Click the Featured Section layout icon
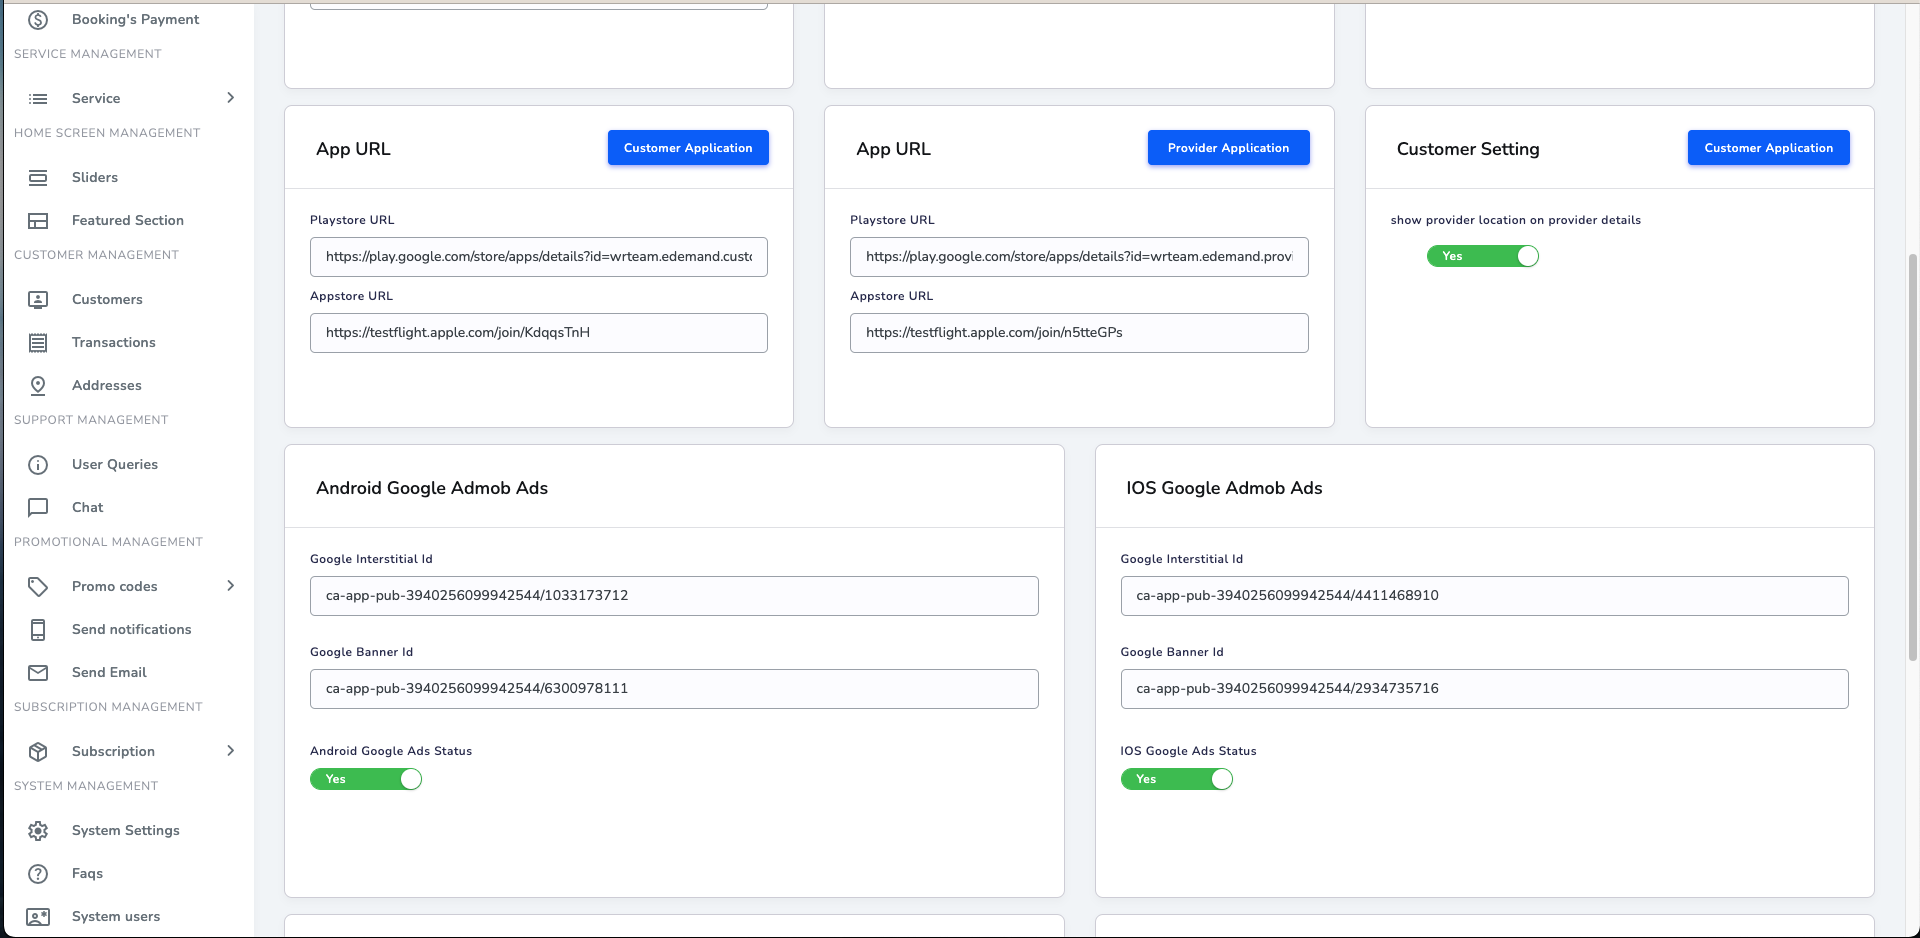This screenshot has height=938, width=1920. click(x=38, y=220)
